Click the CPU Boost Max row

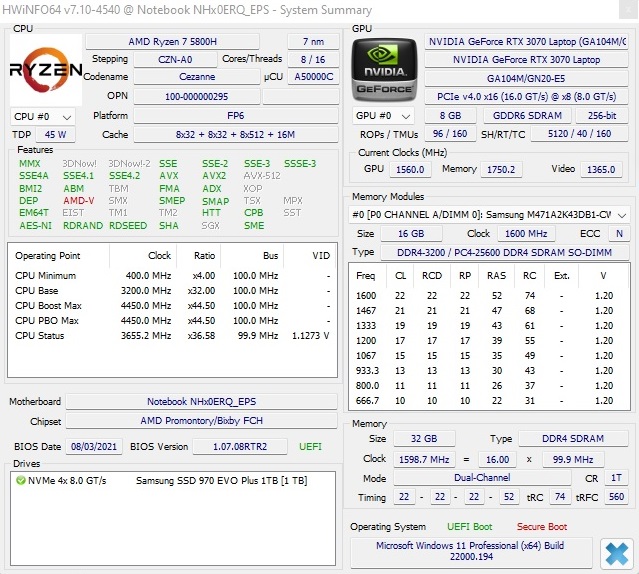pos(172,306)
